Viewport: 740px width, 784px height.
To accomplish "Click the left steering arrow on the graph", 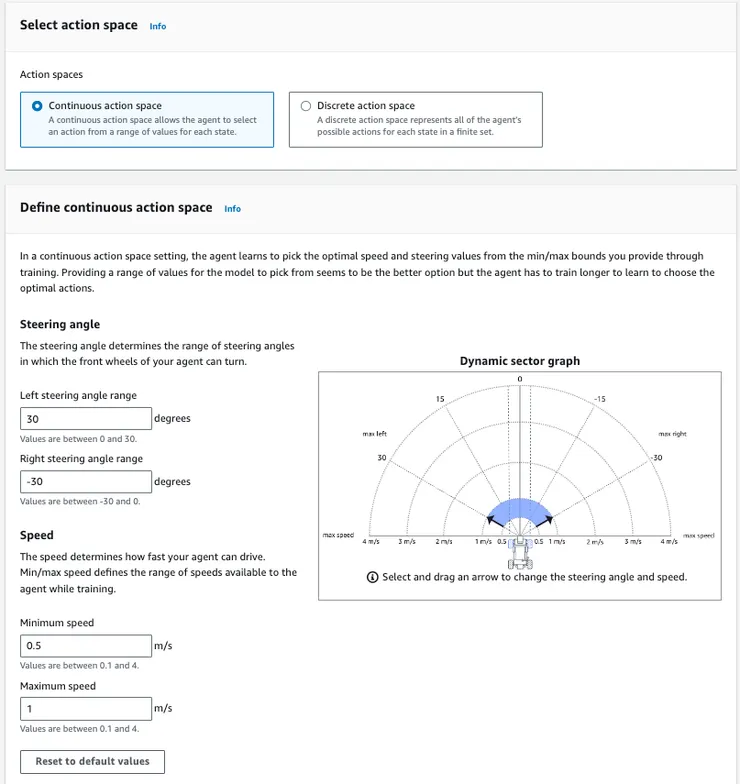I will 490,520.
